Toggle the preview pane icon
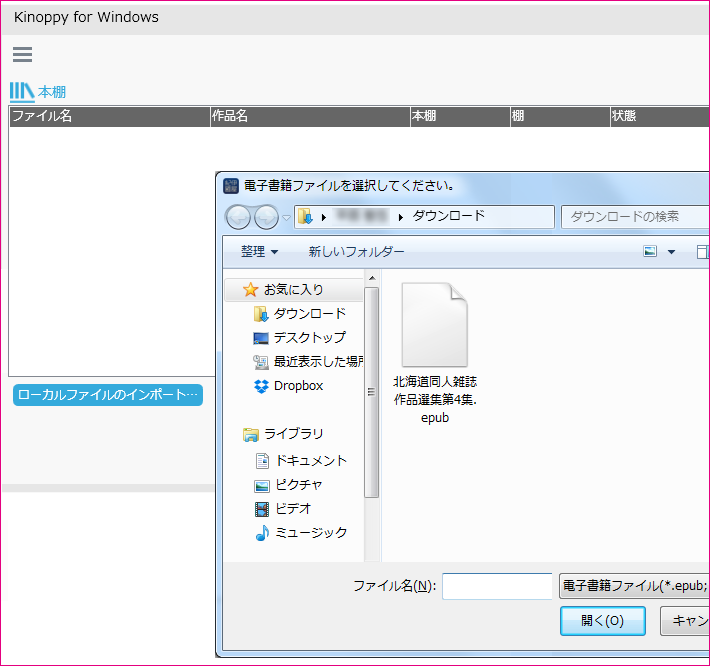 tap(702, 252)
